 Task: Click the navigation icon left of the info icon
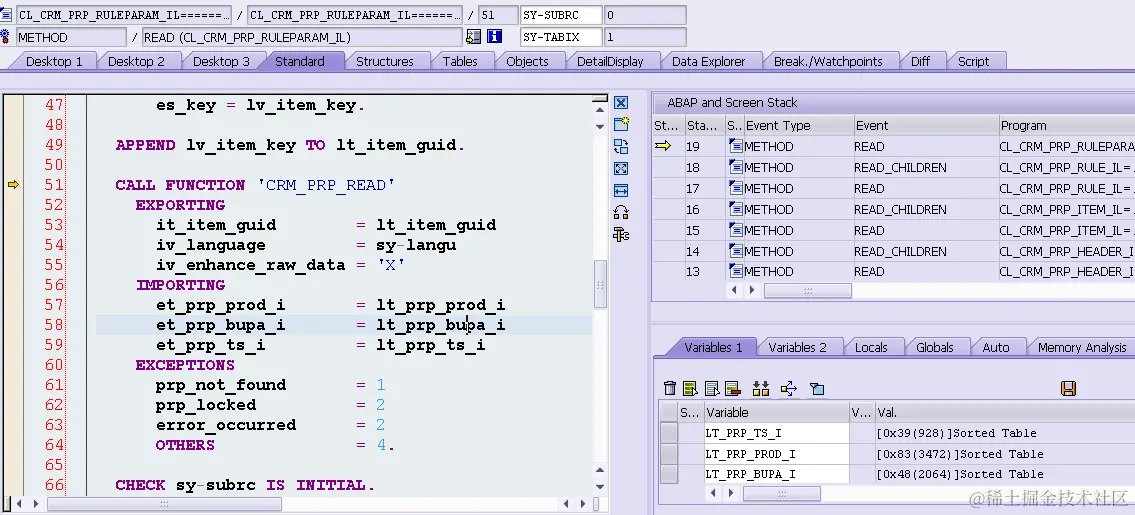click(x=473, y=36)
